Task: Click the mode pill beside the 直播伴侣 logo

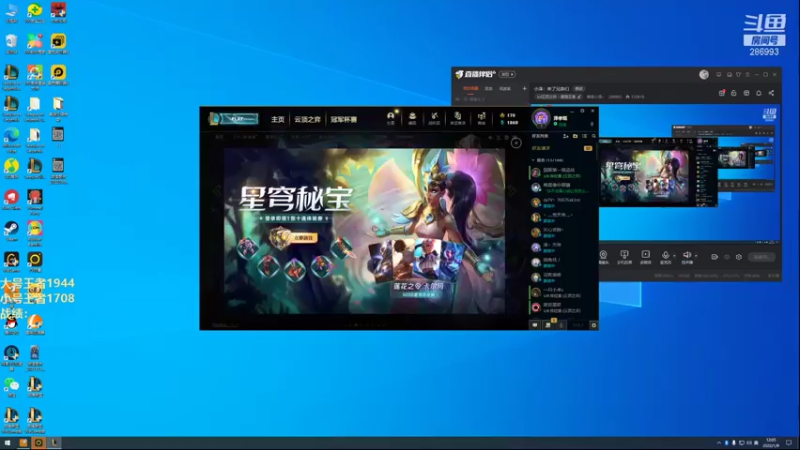Action: (x=507, y=74)
